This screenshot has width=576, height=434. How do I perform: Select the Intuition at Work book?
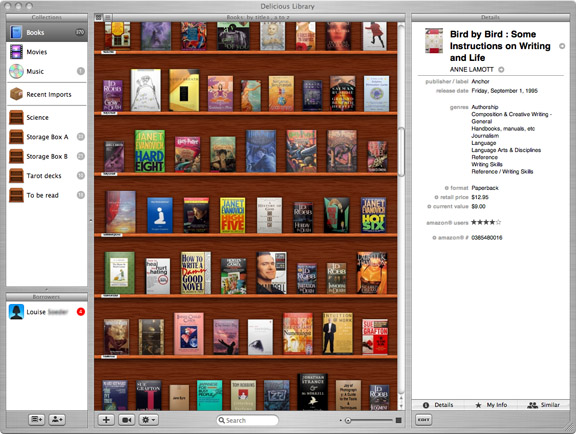tap(338, 333)
